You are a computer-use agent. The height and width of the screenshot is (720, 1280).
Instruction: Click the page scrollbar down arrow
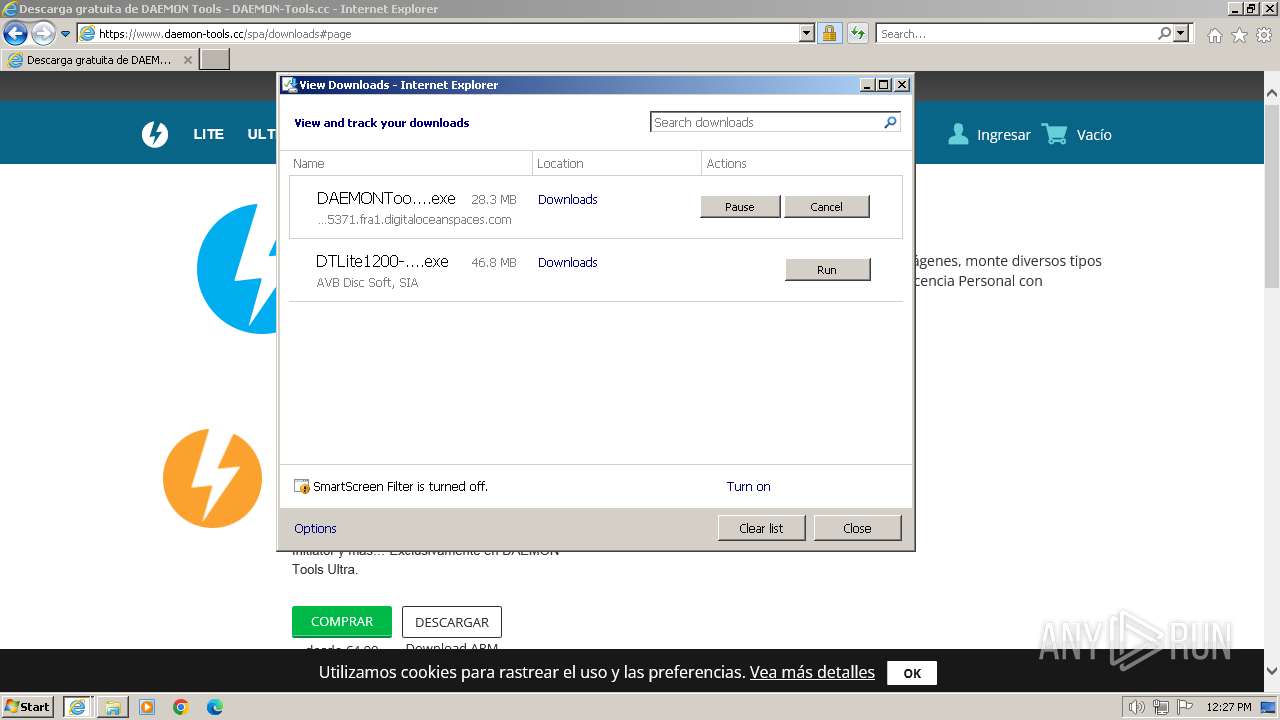pos(1271,671)
